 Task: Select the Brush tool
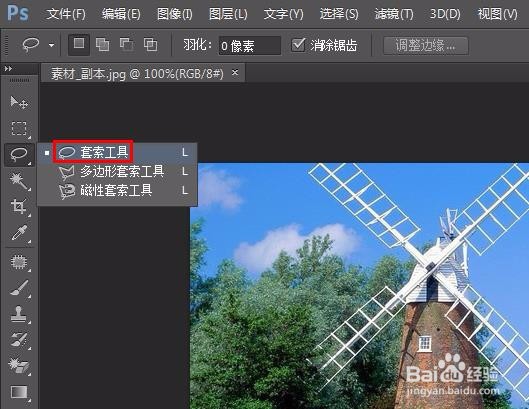coord(19,288)
